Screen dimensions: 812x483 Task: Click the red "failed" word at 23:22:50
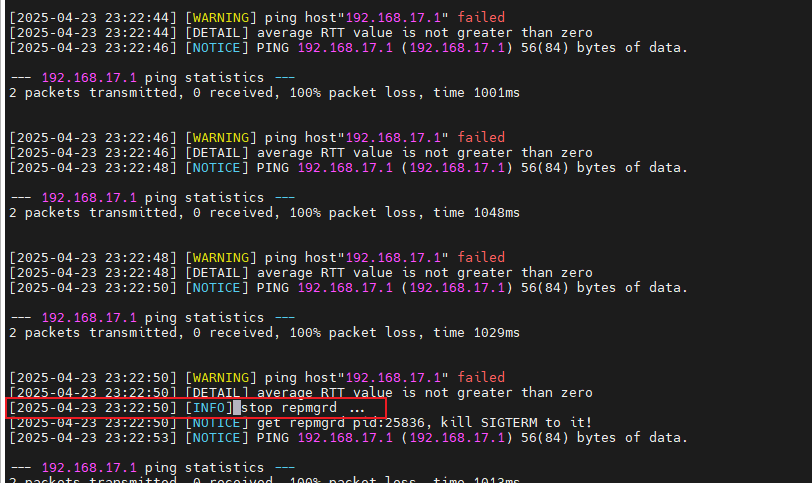481,378
